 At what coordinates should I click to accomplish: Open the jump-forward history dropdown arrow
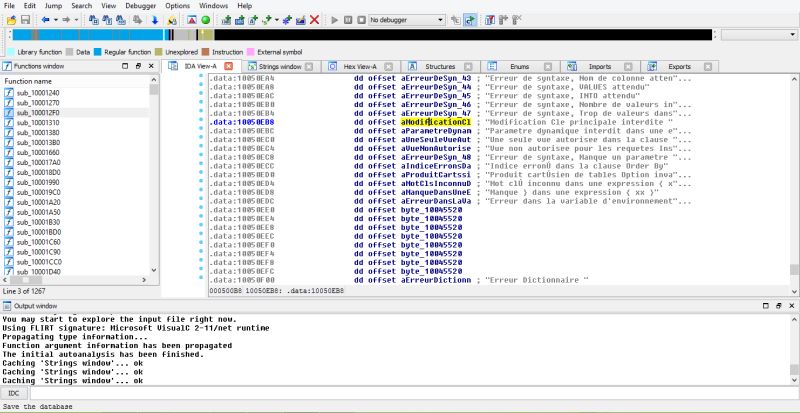(77, 20)
